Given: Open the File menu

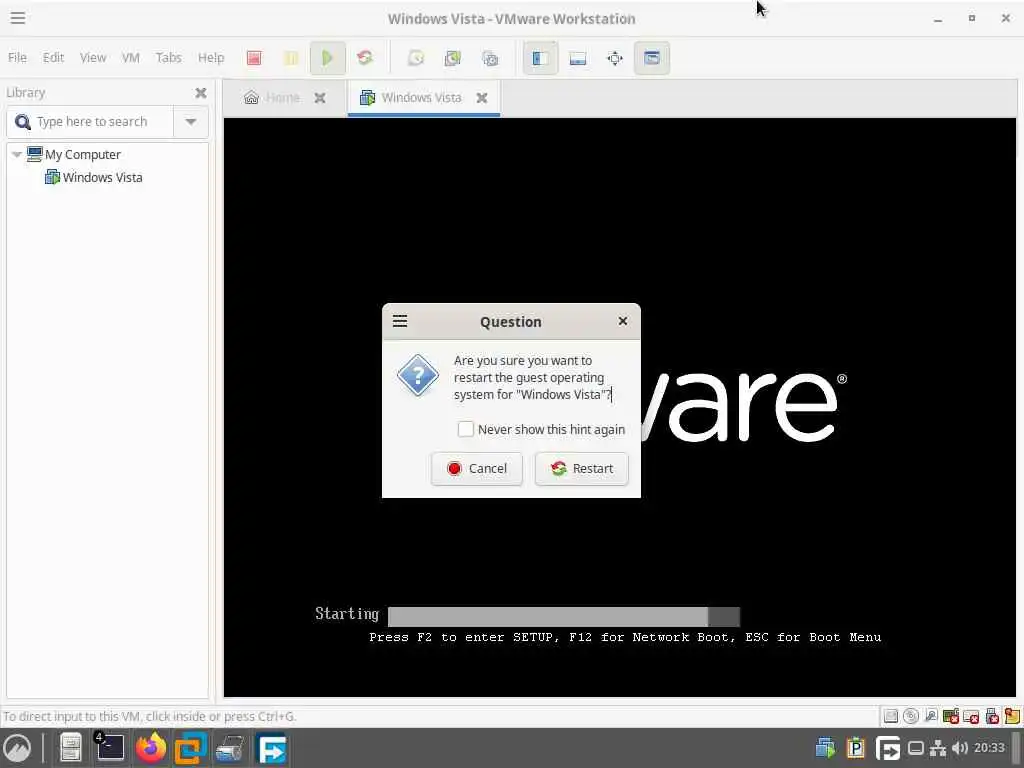Looking at the screenshot, I should click(17, 57).
